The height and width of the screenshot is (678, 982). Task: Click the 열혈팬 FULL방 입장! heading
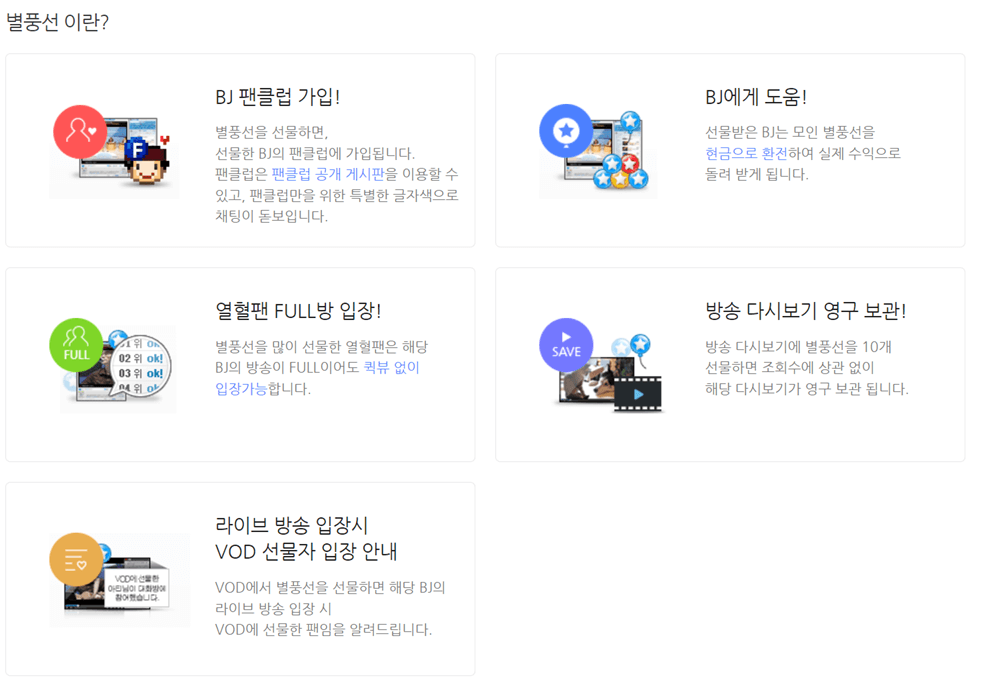coord(298,311)
